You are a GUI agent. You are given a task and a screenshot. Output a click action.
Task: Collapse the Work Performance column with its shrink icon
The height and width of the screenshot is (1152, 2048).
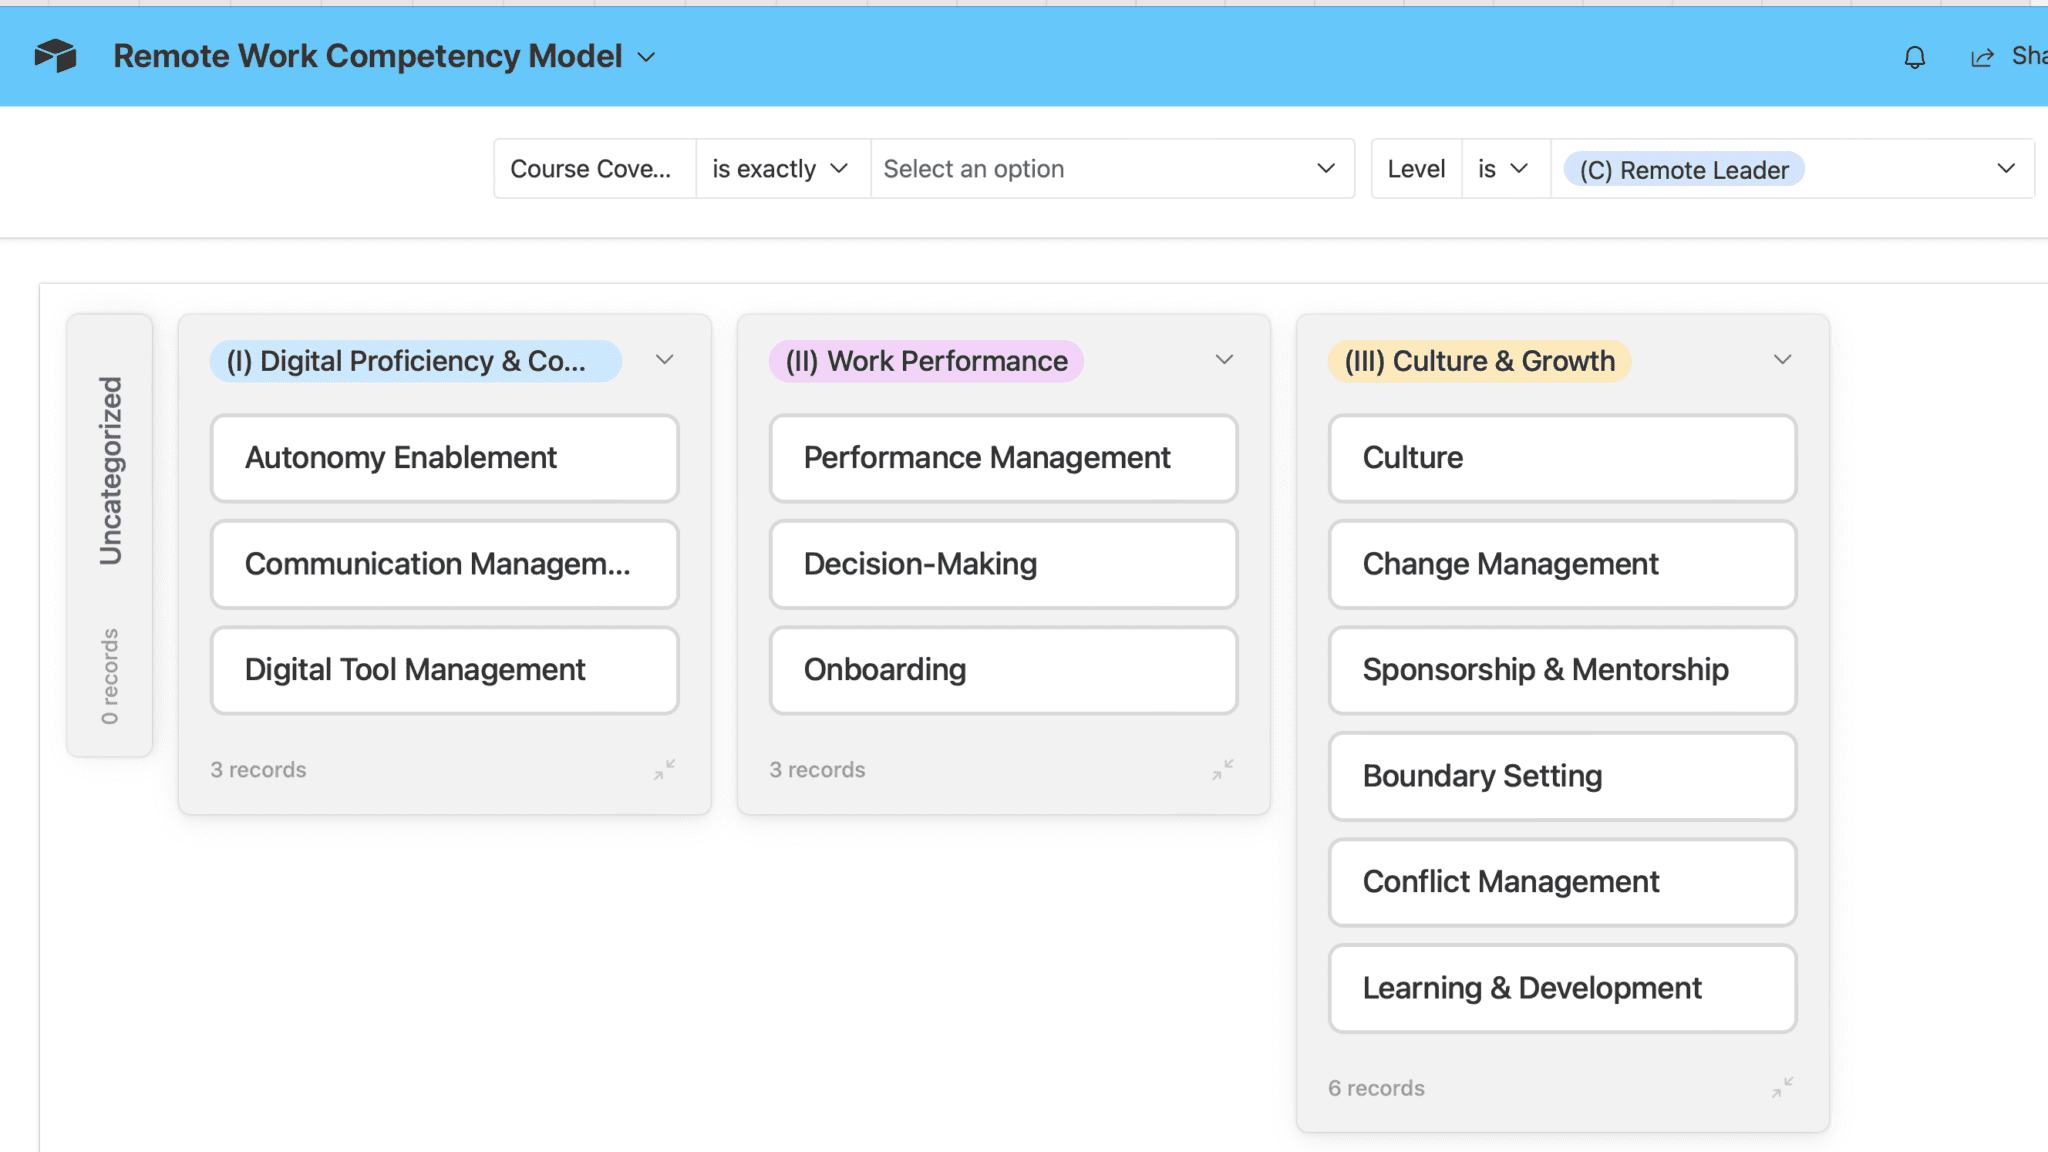[1222, 770]
